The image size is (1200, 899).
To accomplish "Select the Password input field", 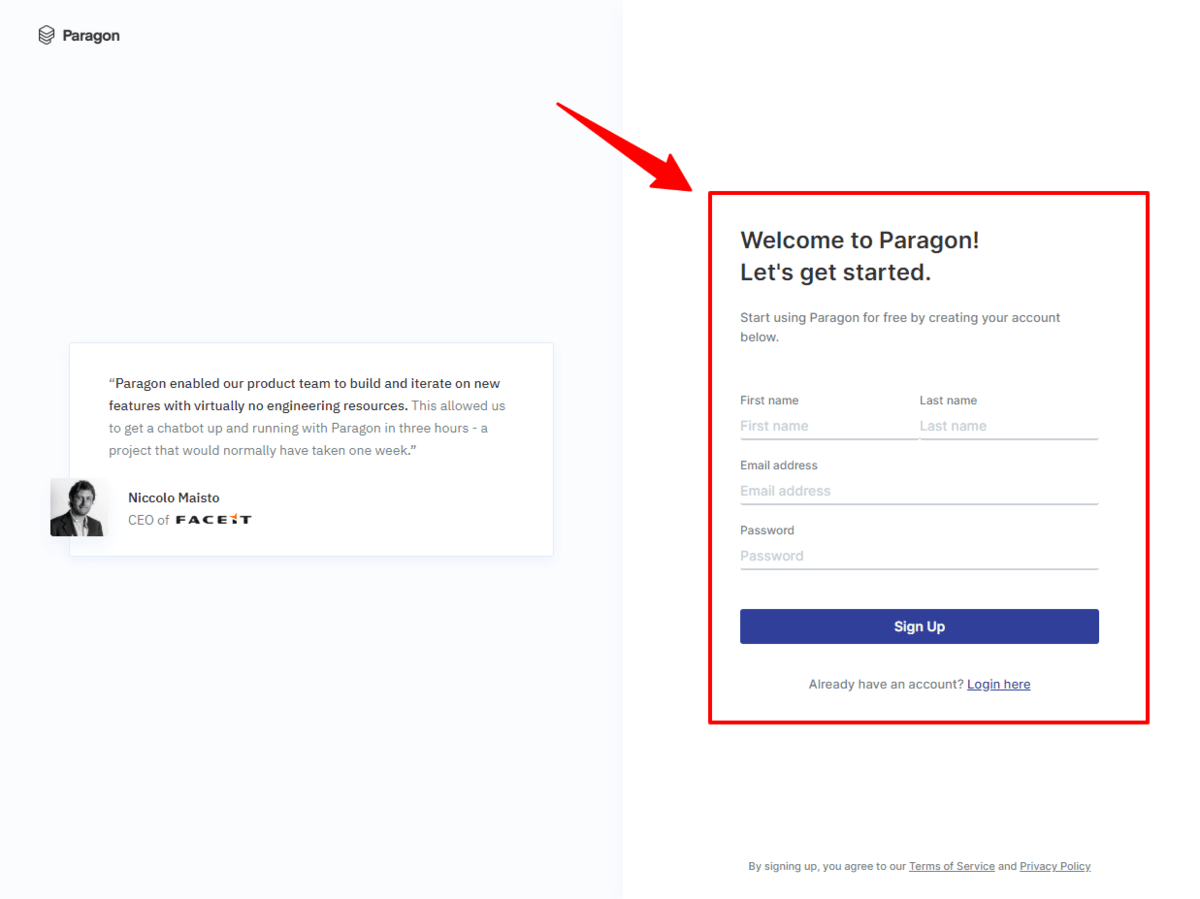I will click(918, 556).
